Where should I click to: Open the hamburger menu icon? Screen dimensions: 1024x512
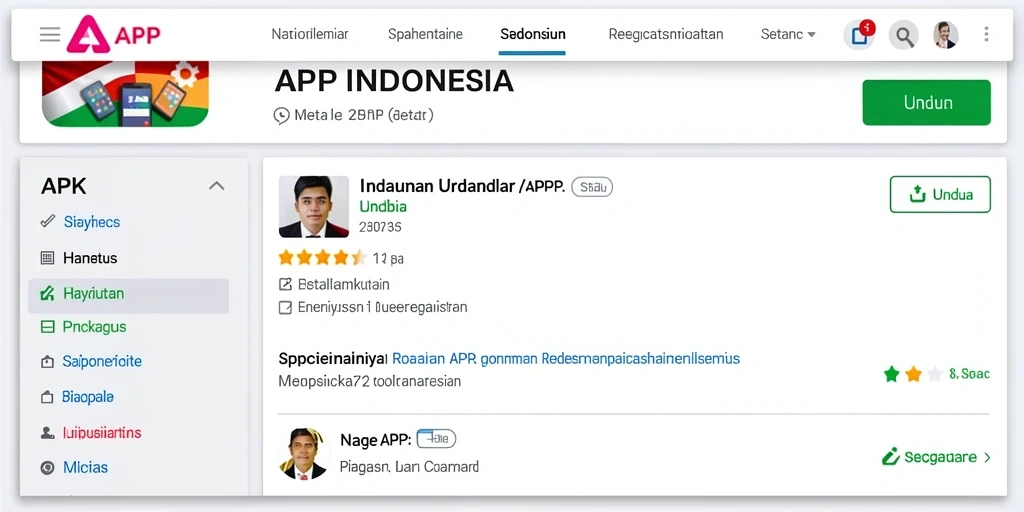[x=50, y=35]
